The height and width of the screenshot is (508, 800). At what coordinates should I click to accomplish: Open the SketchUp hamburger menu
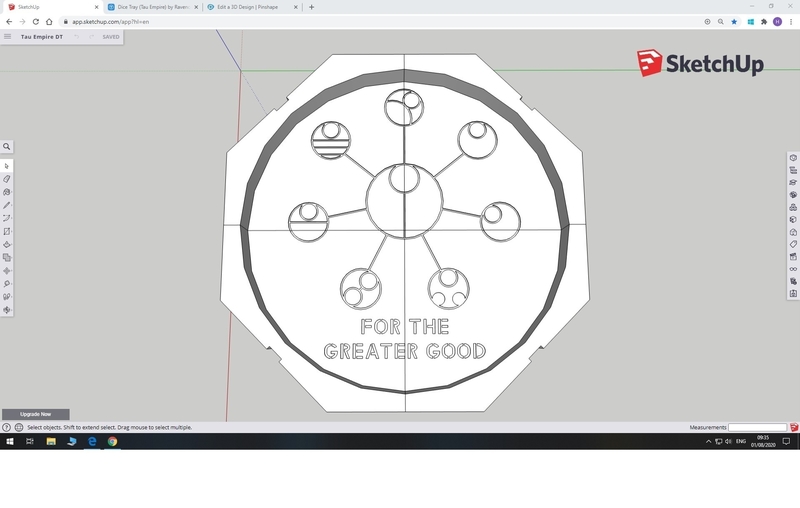coord(8,36)
